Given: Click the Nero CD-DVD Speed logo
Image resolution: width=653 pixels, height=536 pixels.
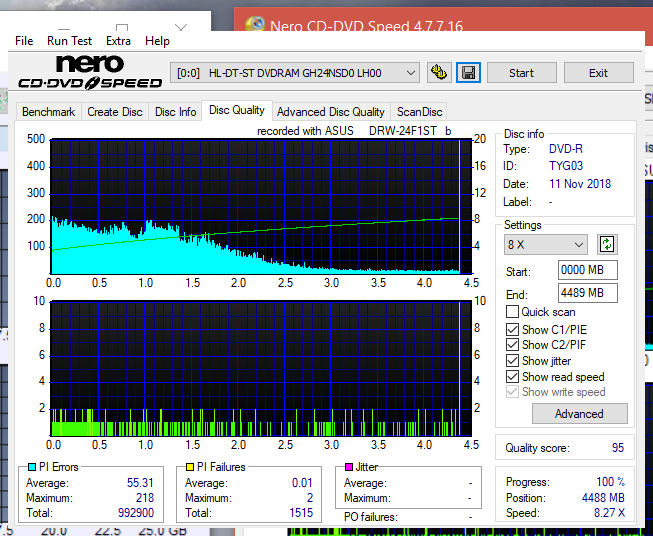Looking at the screenshot, I should (90, 73).
